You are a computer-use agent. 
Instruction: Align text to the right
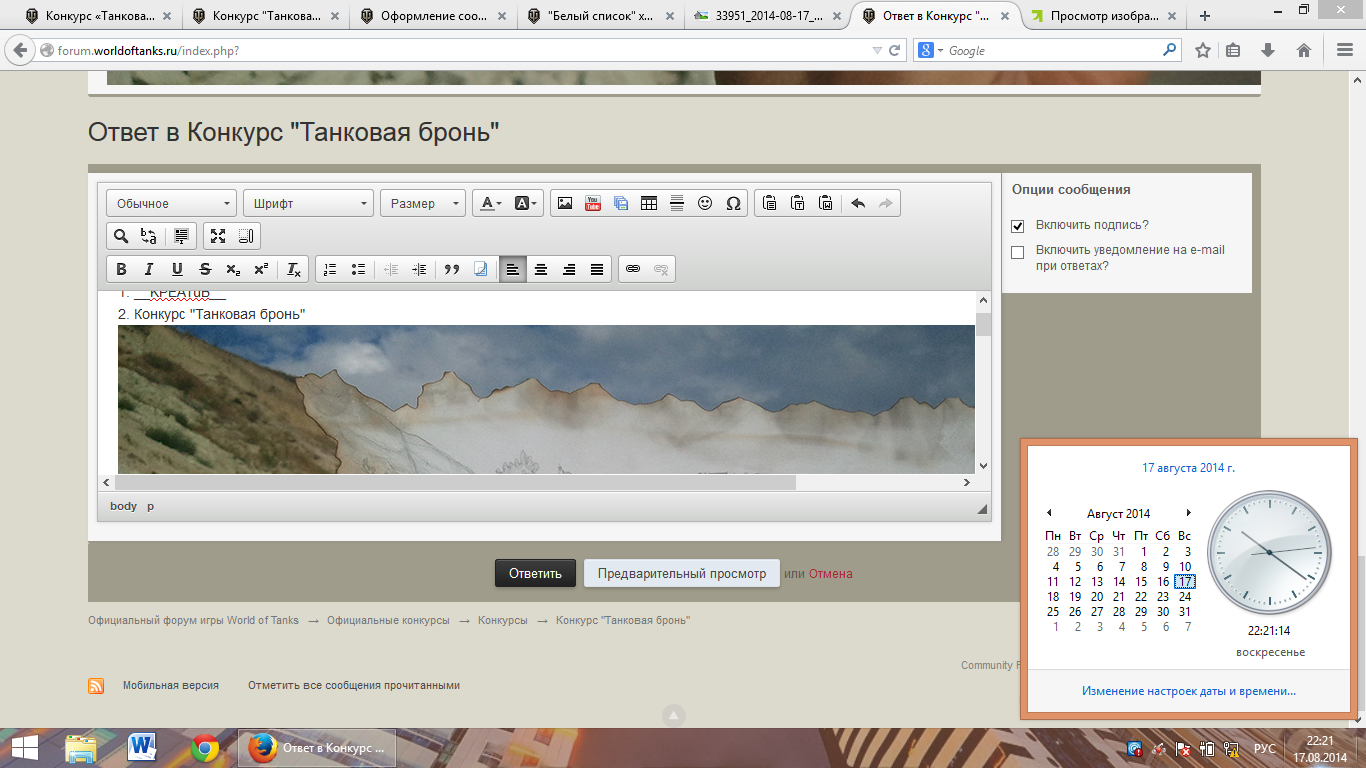pos(569,269)
